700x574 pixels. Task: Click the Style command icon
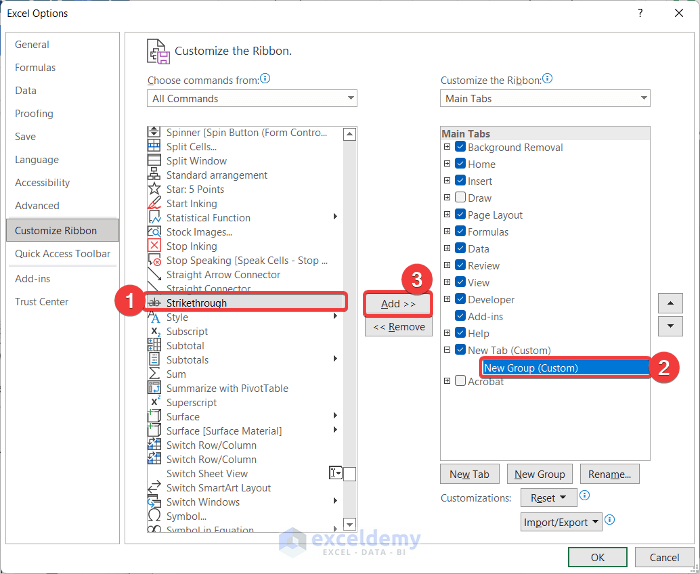154,317
